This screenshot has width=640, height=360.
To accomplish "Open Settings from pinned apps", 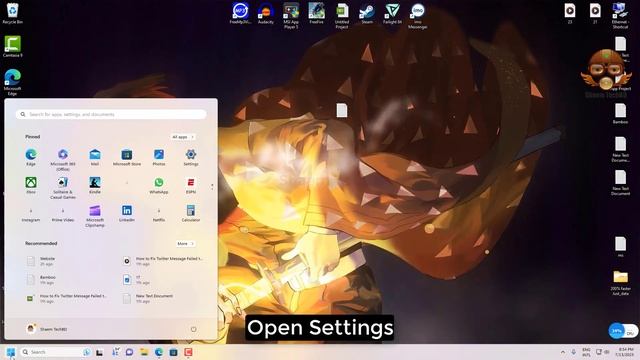I will [191, 157].
